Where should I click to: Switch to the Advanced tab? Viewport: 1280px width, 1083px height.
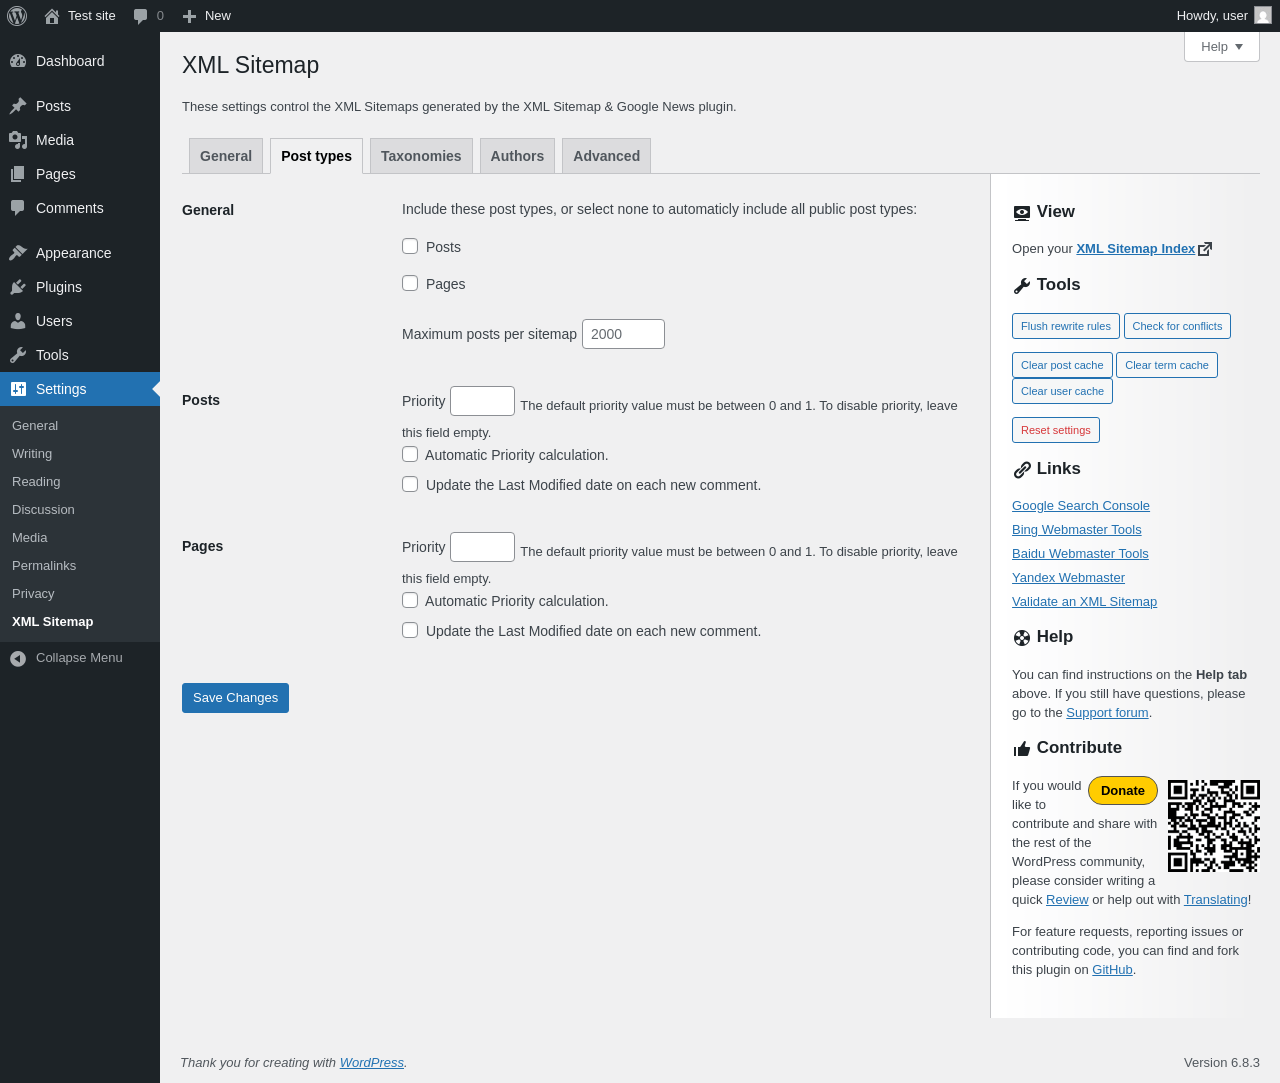pyautogui.click(x=606, y=156)
